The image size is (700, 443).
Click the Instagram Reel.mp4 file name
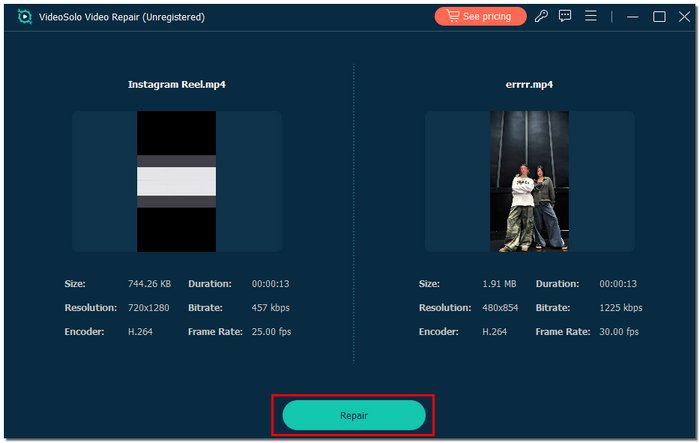(x=176, y=85)
